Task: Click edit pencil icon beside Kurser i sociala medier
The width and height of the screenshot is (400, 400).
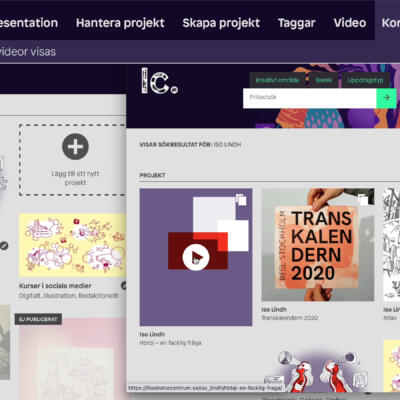Action: tap(124, 286)
